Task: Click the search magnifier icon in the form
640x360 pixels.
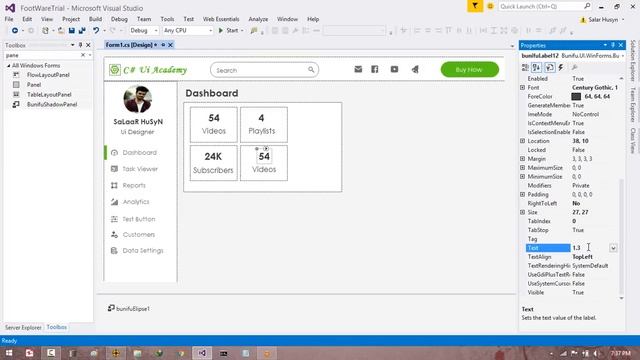Action: click(x=311, y=70)
